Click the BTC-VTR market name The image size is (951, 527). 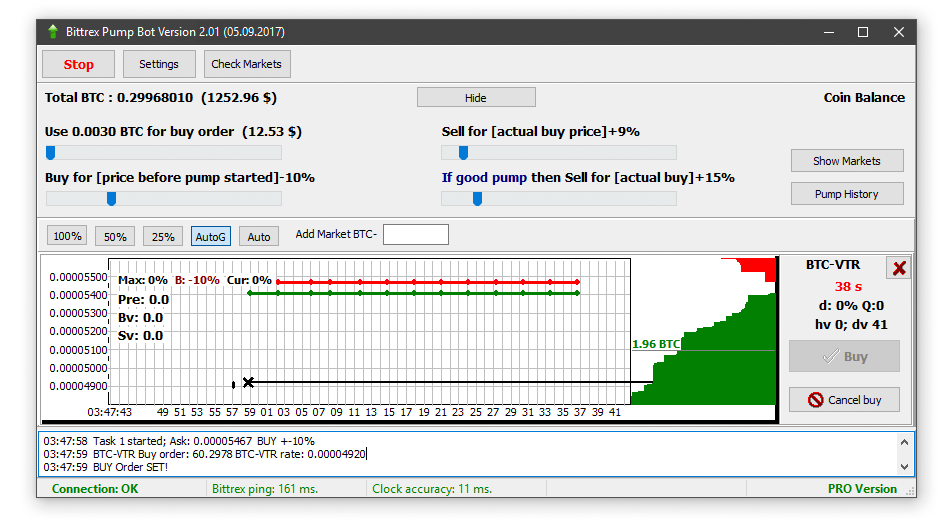833,264
